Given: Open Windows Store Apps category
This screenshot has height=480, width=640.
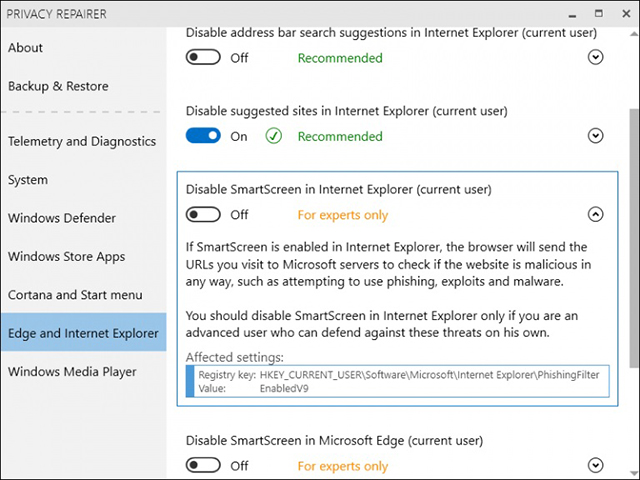Looking at the screenshot, I should (x=67, y=256).
